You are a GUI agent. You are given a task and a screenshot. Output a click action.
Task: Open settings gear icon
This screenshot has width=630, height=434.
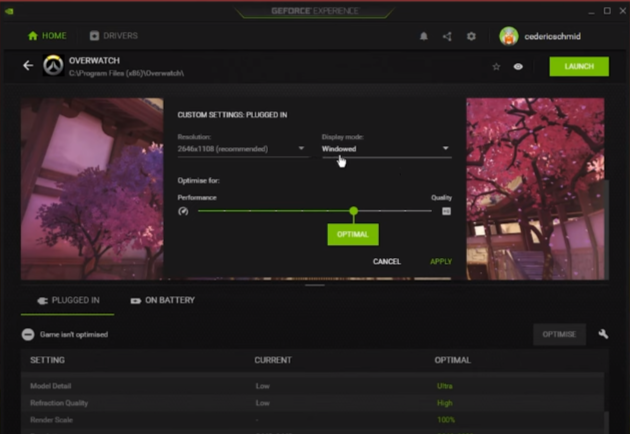tap(471, 37)
